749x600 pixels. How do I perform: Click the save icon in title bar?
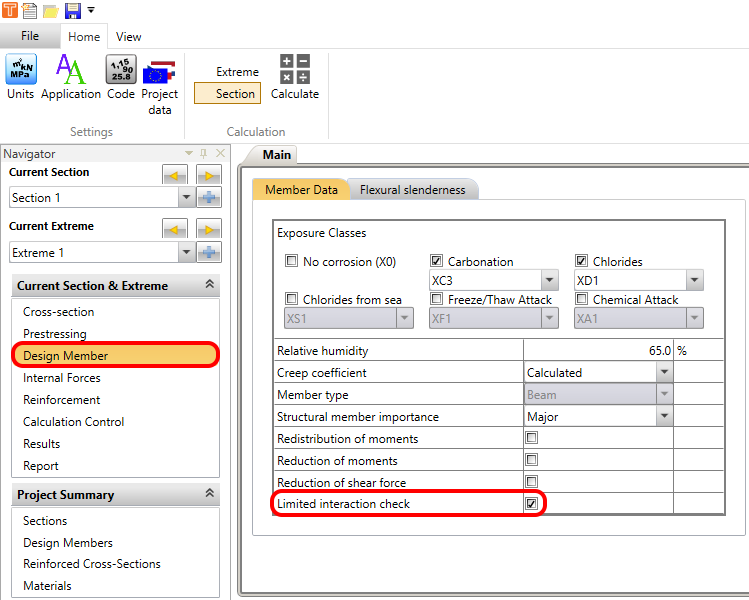pos(73,11)
